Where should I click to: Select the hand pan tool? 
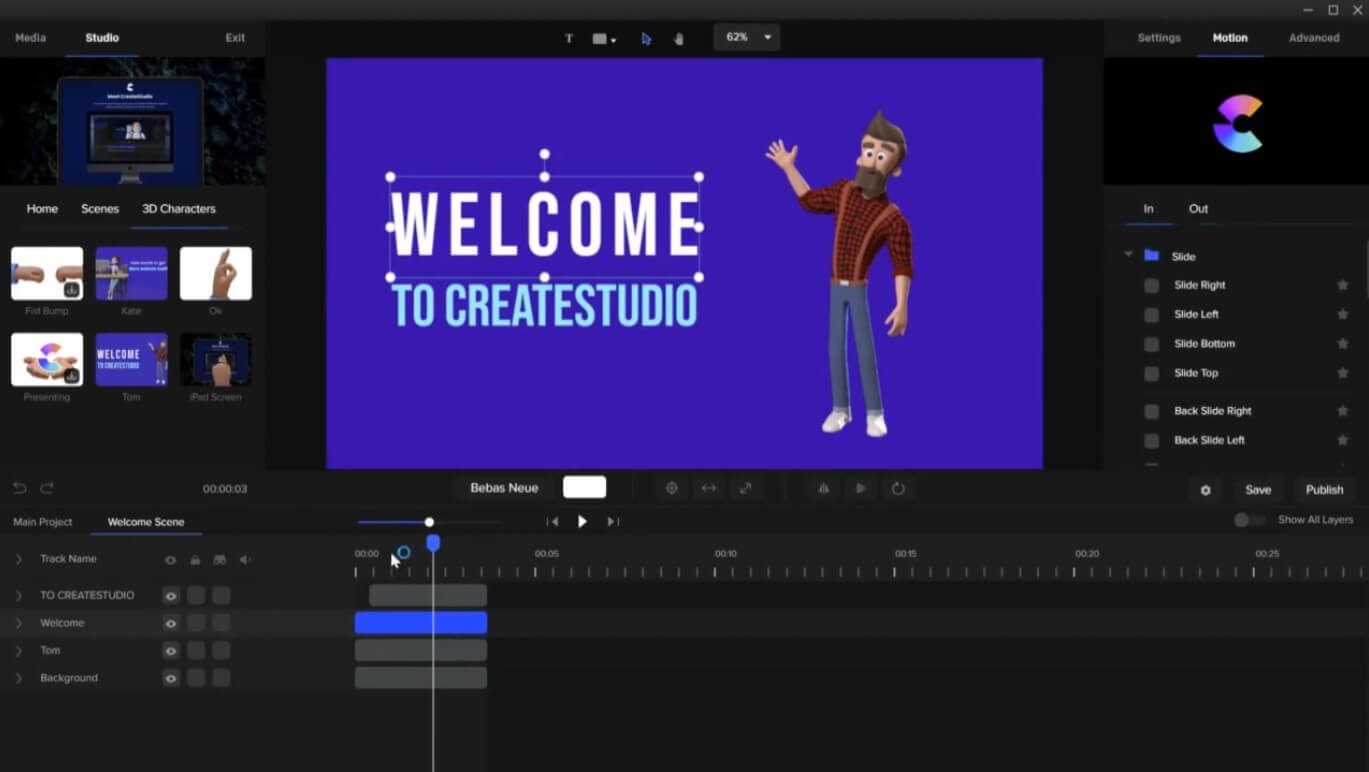pos(679,39)
